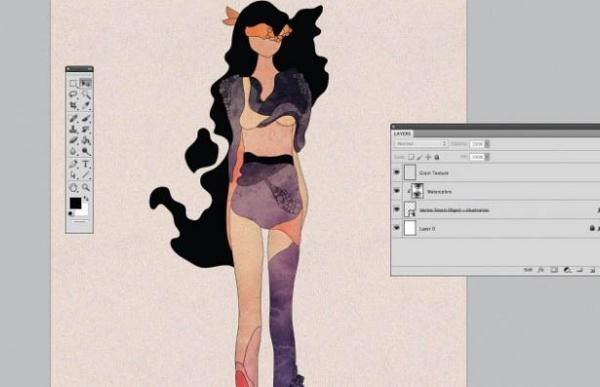Screen dimensions: 600x387
Task: Toggle visibility of Layer 0
Action: point(396,228)
